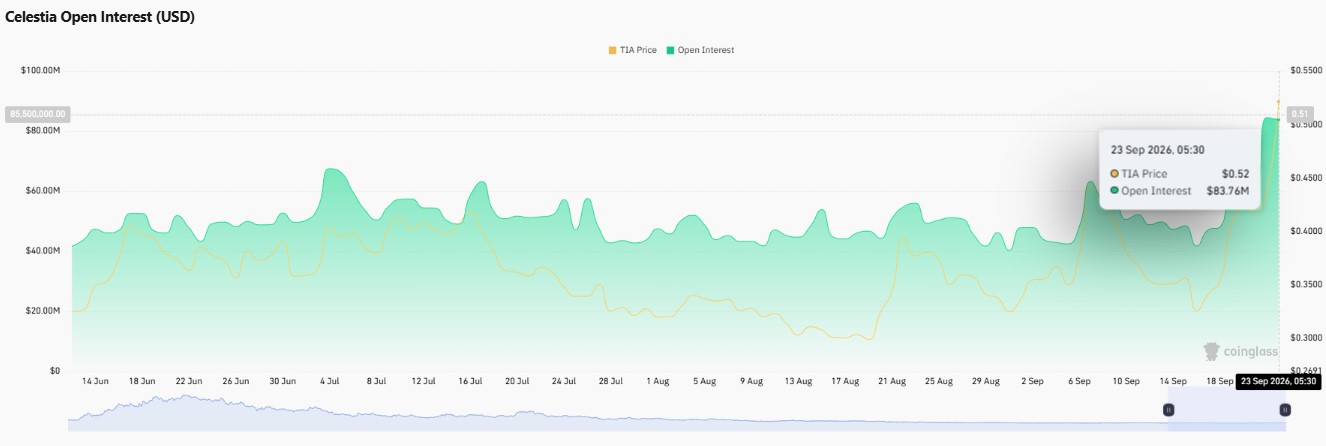Click the '23 Sep 2026, 05:30' crosshair date label
1326x446 pixels.
pyautogui.click(x=1279, y=381)
